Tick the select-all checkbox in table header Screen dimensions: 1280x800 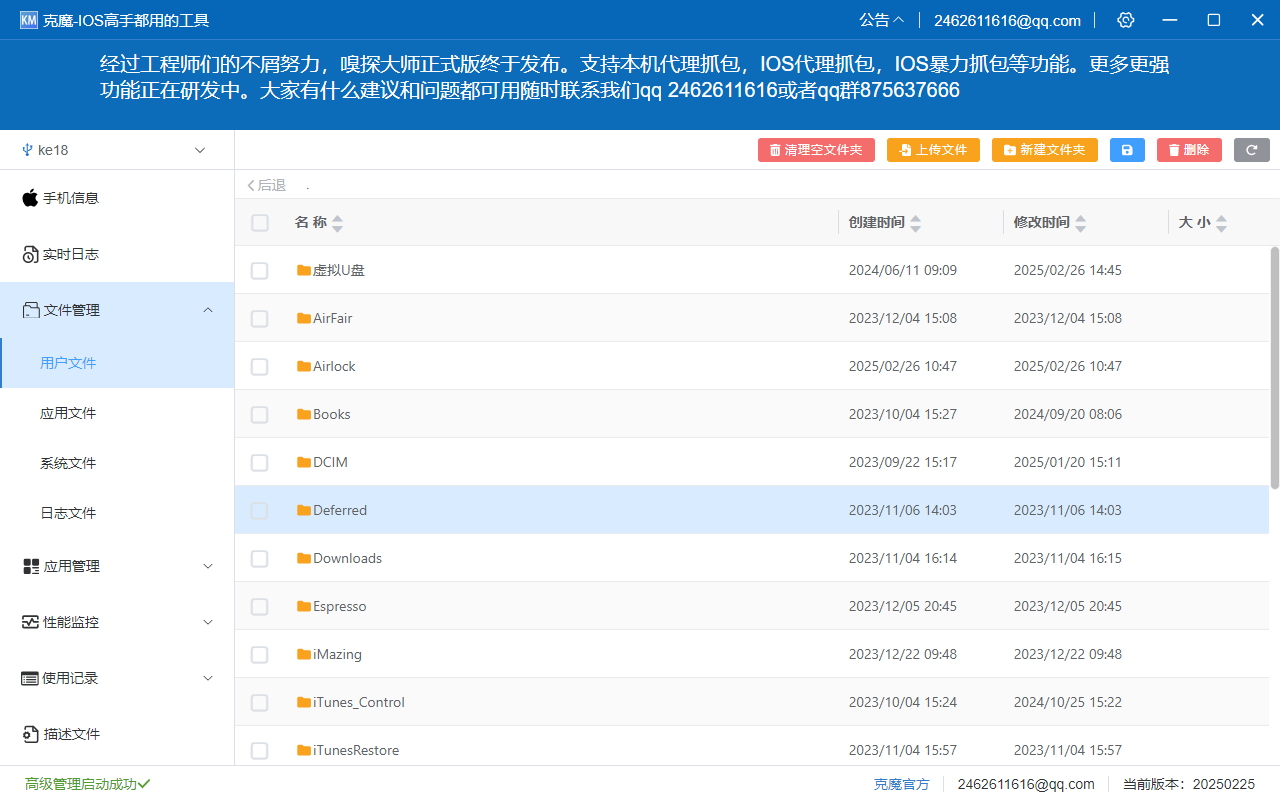tap(260, 222)
